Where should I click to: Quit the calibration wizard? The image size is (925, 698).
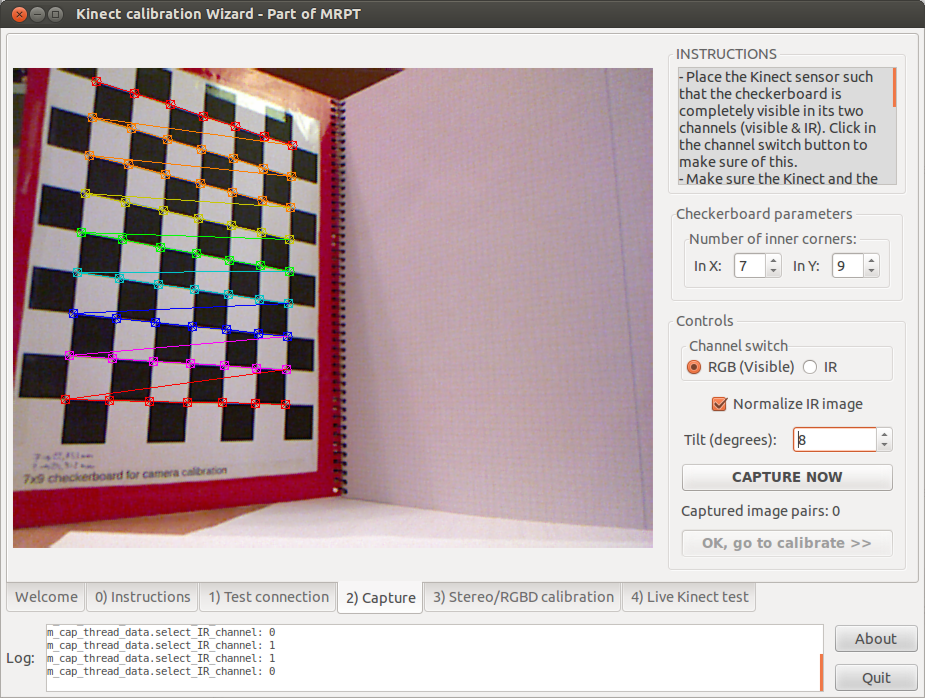876,677
